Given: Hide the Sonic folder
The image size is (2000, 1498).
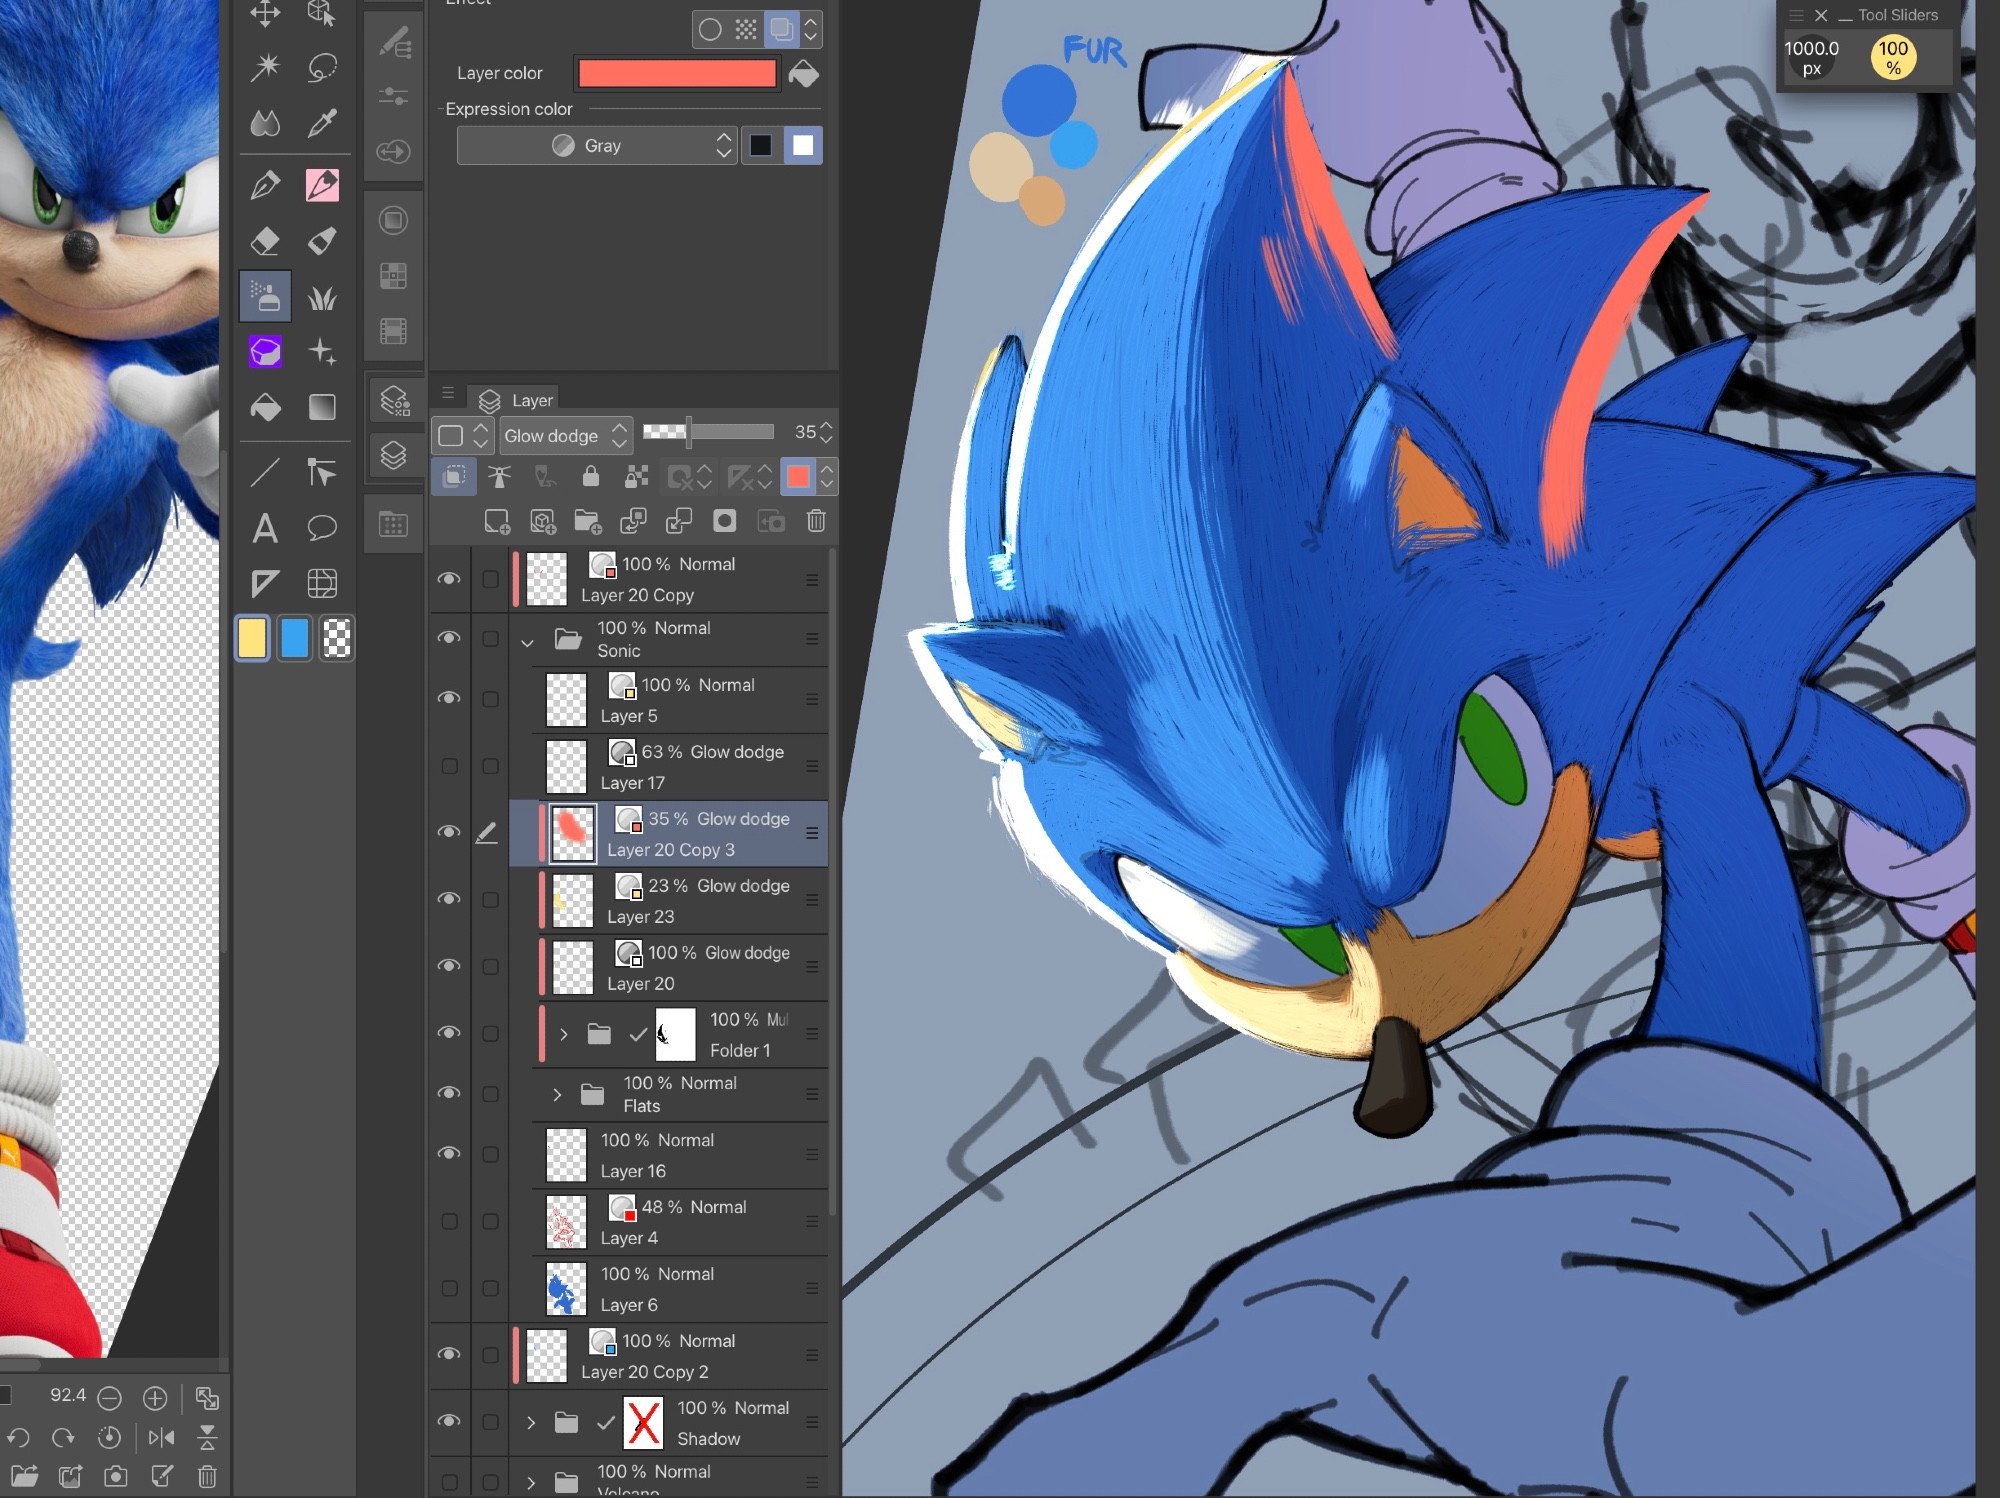Looking at the screenshot, I should pyautogui.click(x=449, y=638).
